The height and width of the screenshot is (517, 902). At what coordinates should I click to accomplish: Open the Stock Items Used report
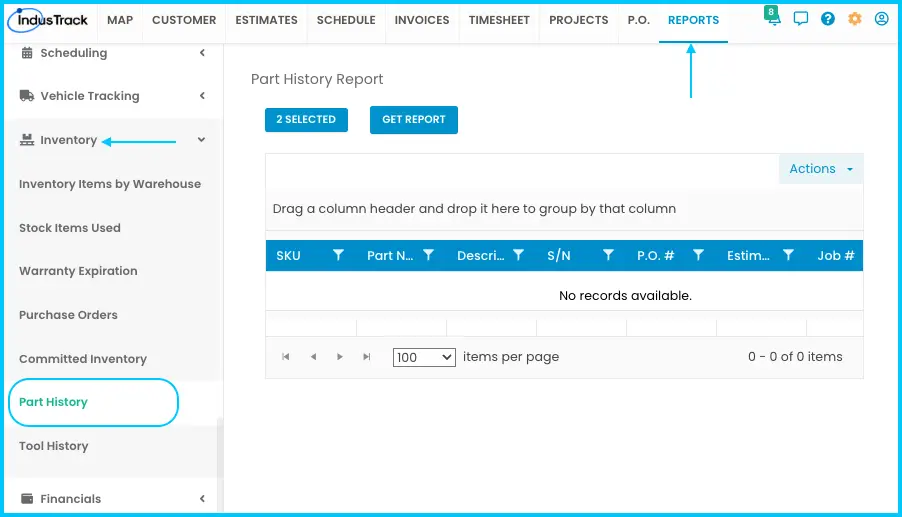tap(70, 228)
